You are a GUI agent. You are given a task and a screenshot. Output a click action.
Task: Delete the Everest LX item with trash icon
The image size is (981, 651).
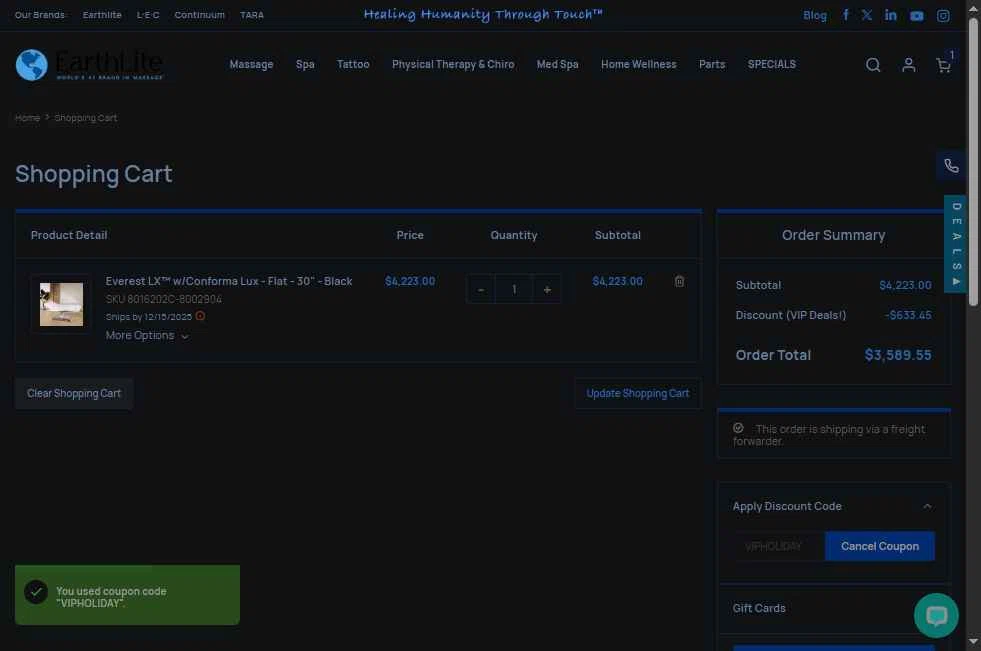679,281
